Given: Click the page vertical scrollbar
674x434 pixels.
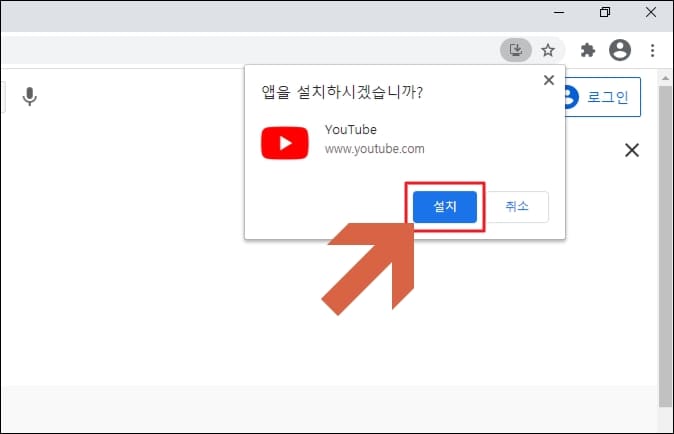Looking at the screenshot, I should point(665,246).
